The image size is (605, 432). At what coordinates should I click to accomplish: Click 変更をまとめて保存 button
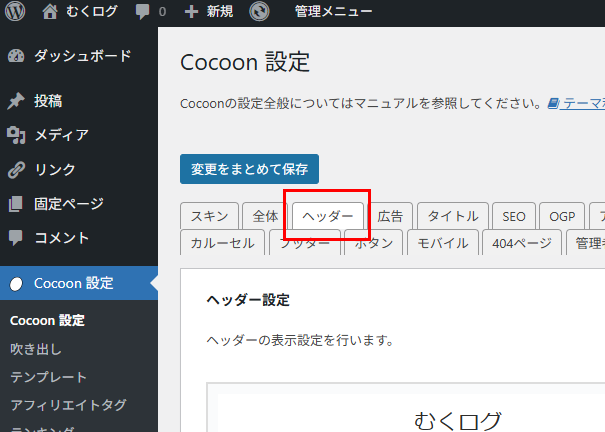[x=249, y=169]
